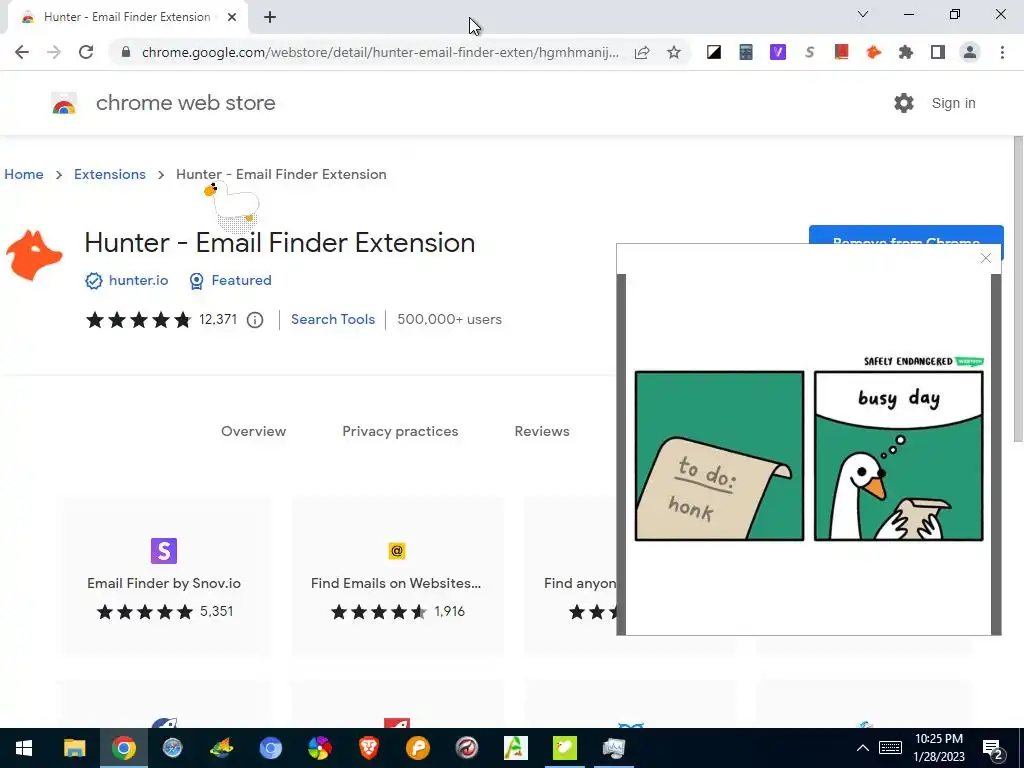Share this page from address bar

642,52
